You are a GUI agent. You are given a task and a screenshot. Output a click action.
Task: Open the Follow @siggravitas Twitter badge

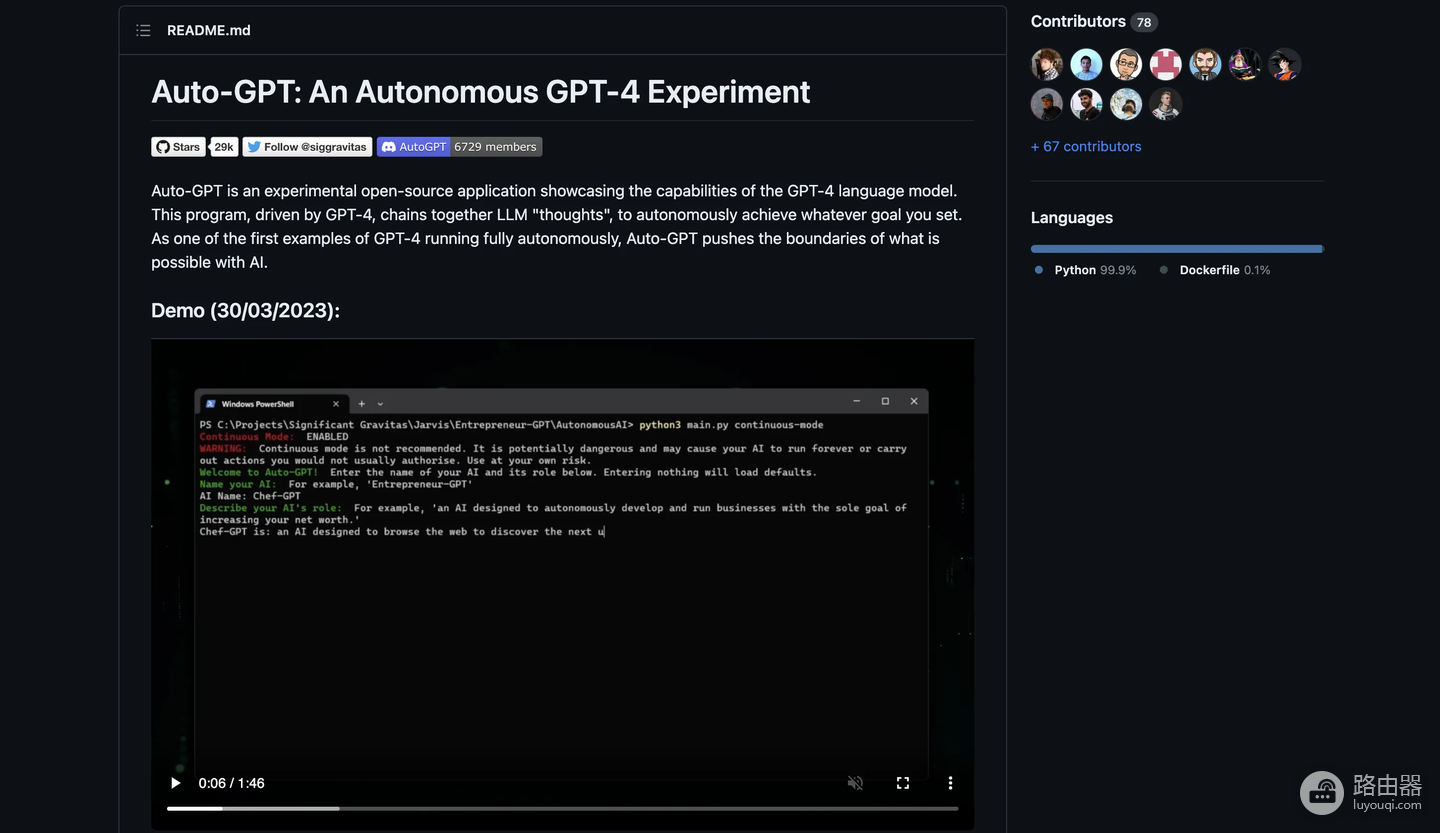click(307, 147)
